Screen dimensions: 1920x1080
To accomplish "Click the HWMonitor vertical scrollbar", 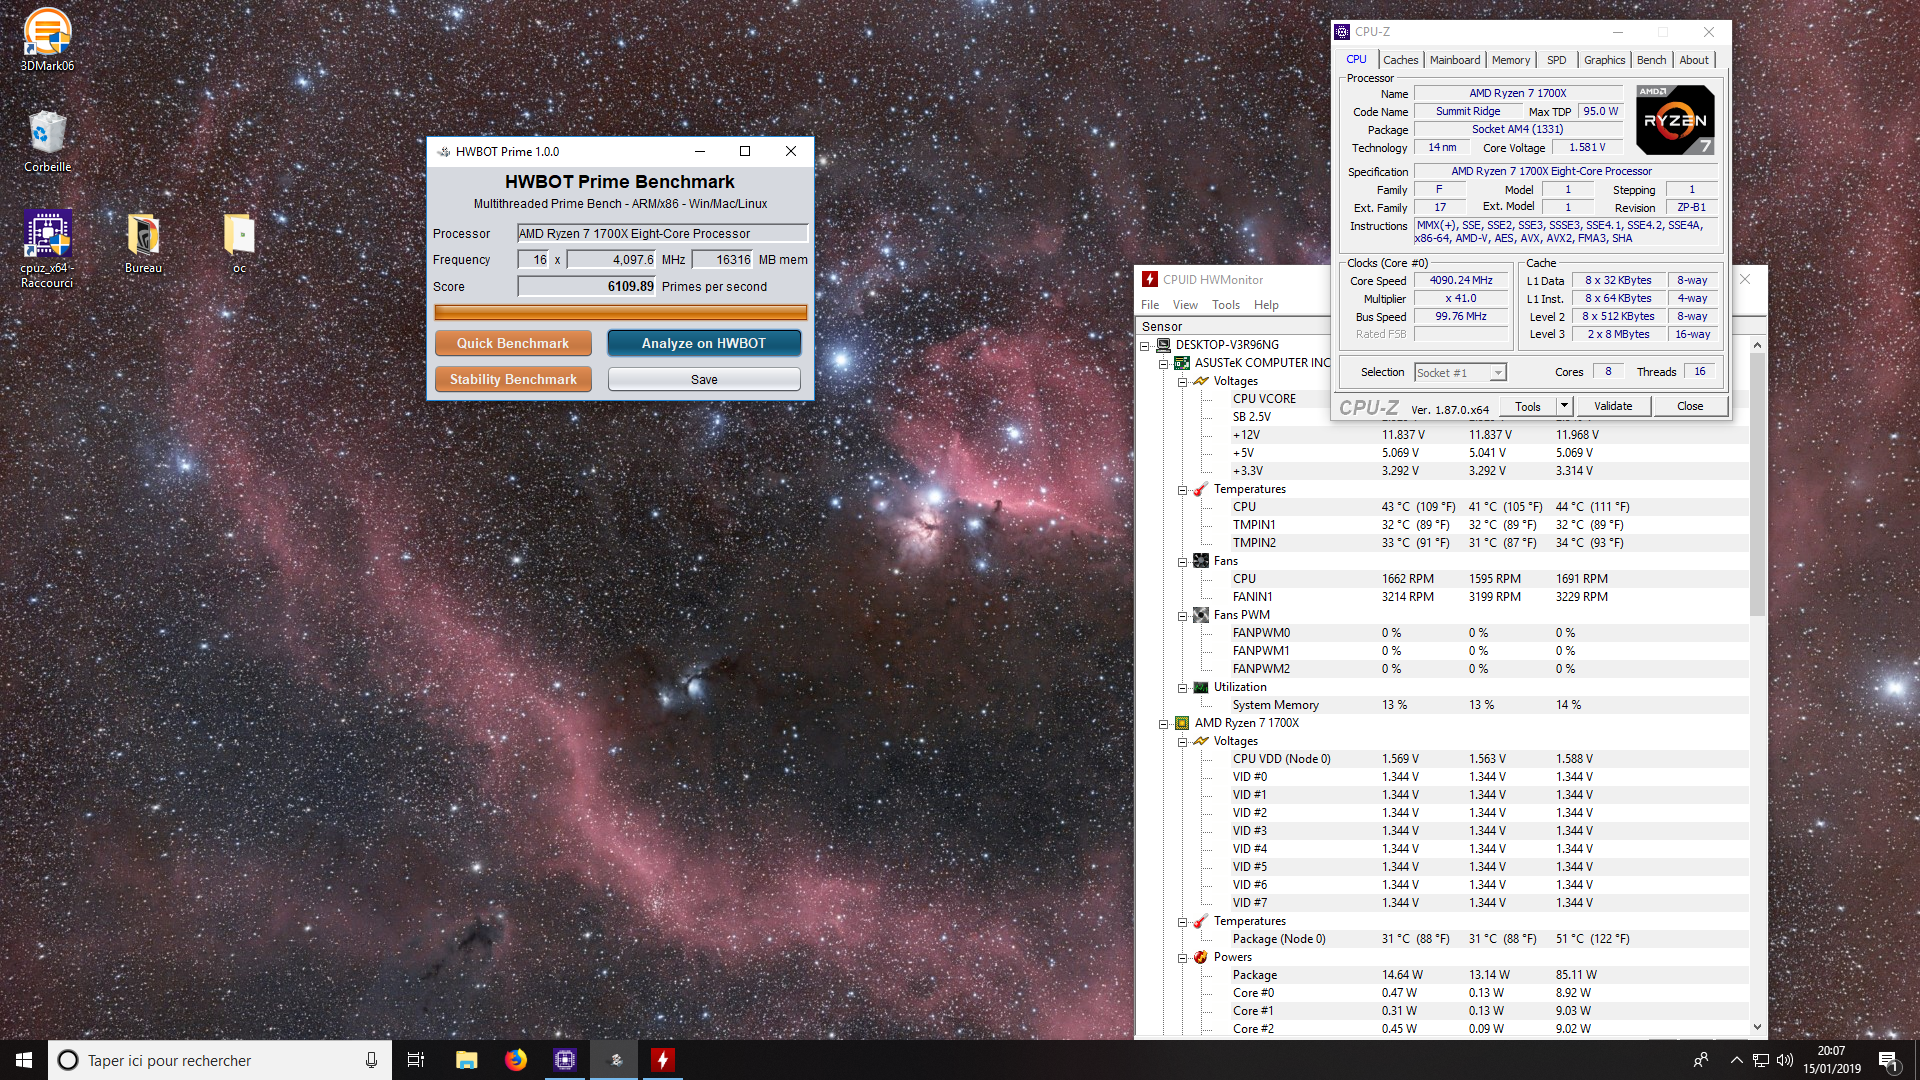I will [1757, 484].
